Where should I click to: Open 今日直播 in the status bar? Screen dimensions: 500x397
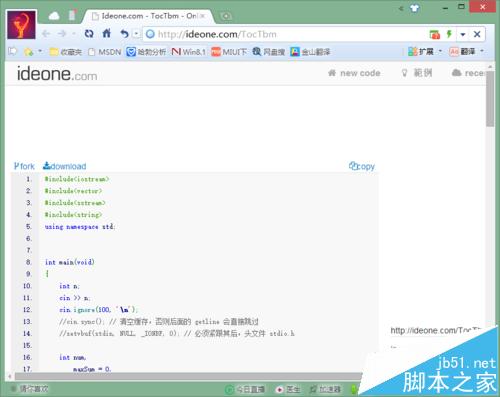pyautogui.click(x=246, y=389)
